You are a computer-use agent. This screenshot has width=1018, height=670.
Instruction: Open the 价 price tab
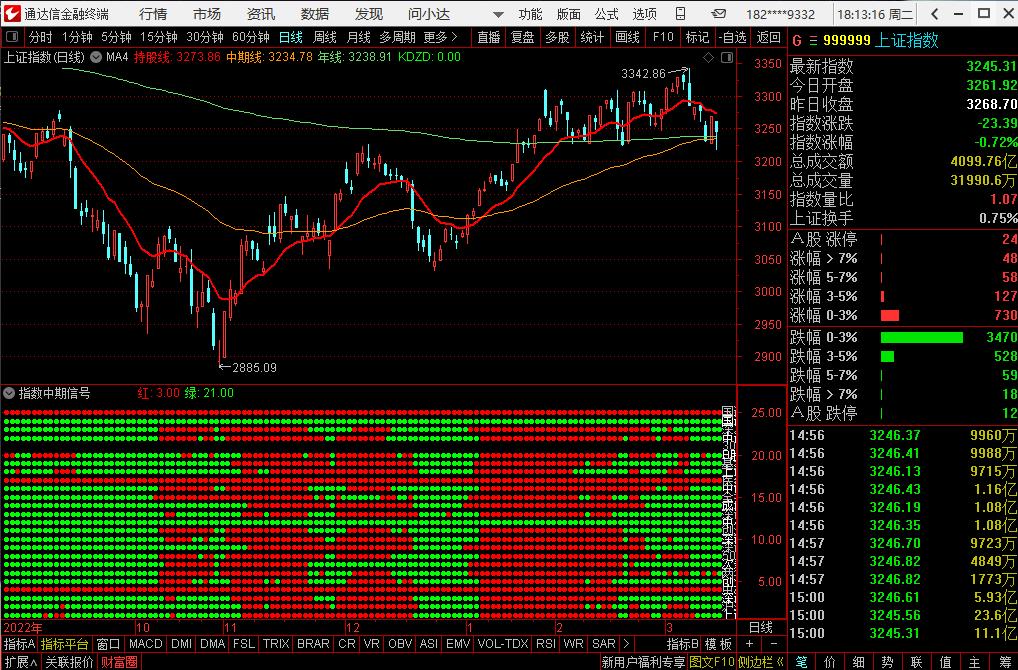[830, 662]
